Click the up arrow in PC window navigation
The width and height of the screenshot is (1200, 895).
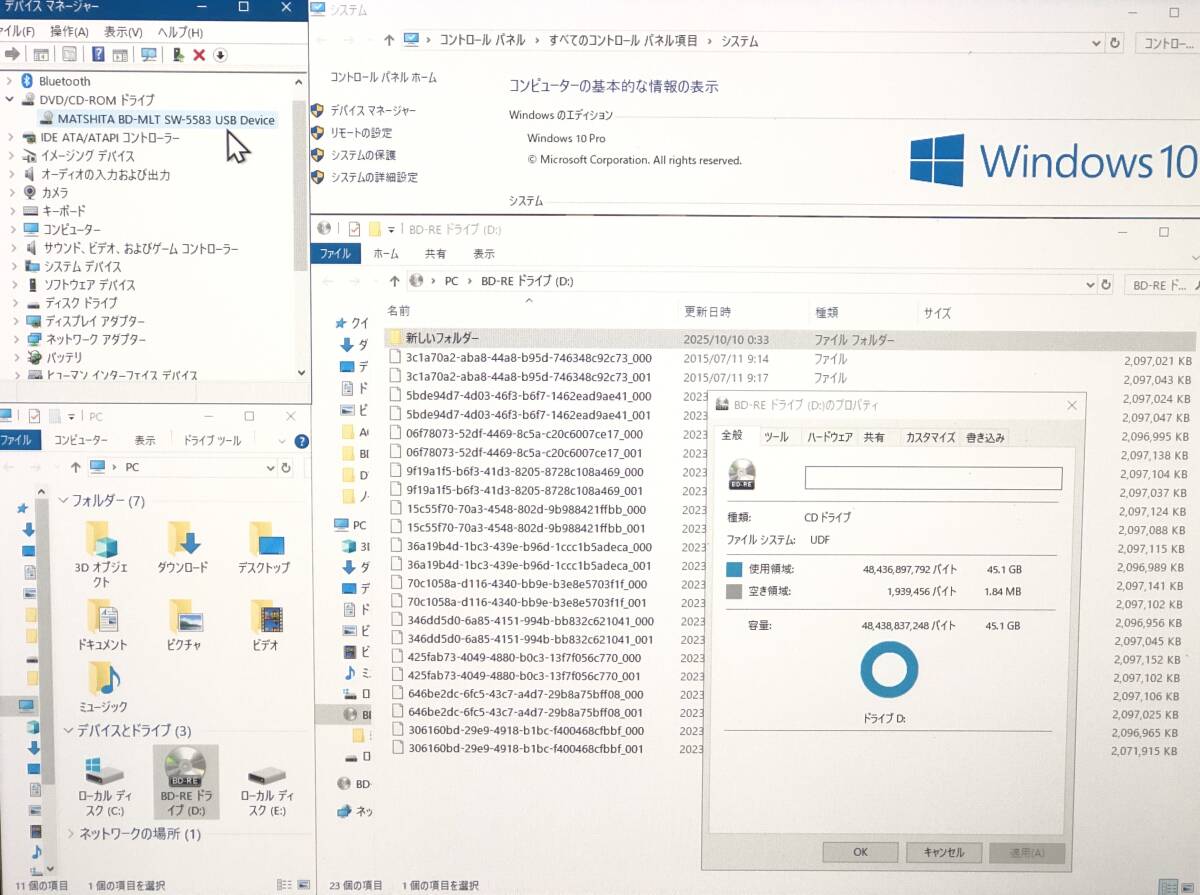(x=76, y=467)
